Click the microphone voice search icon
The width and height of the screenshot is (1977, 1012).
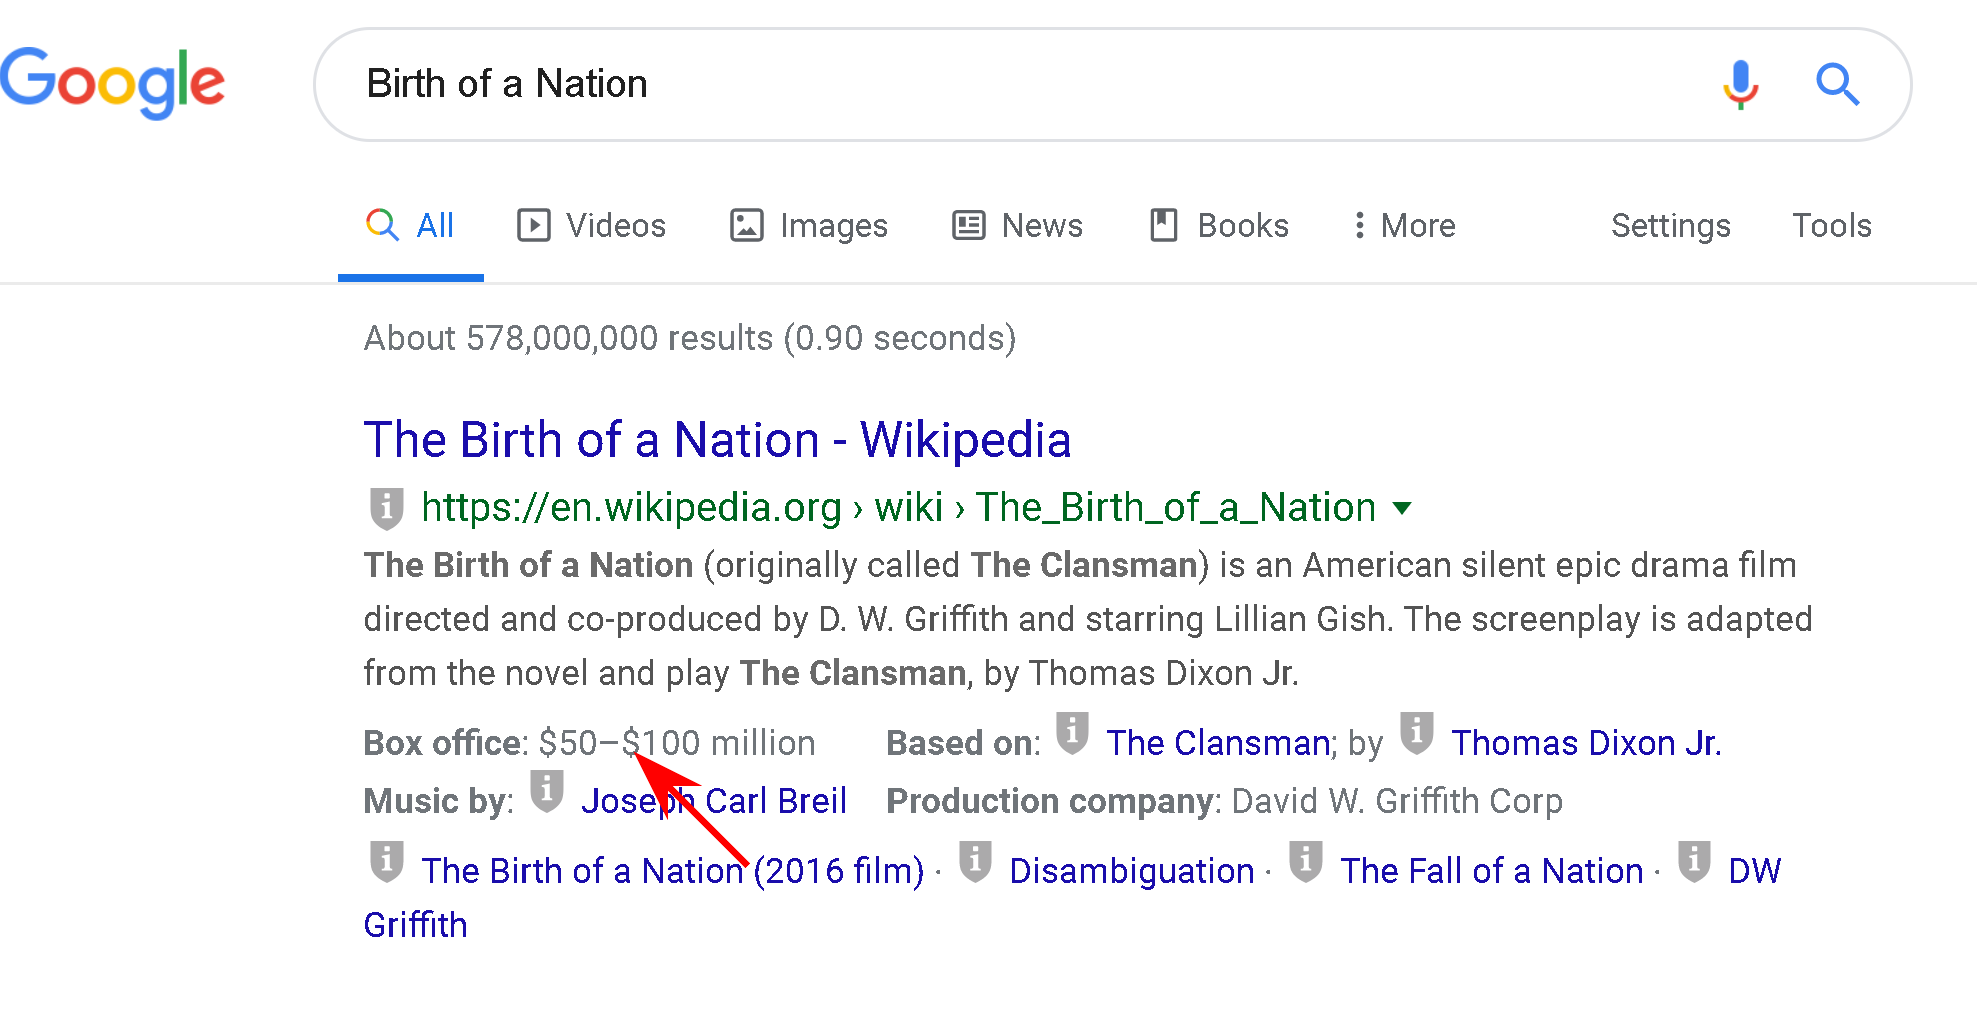coord(1740,84)
